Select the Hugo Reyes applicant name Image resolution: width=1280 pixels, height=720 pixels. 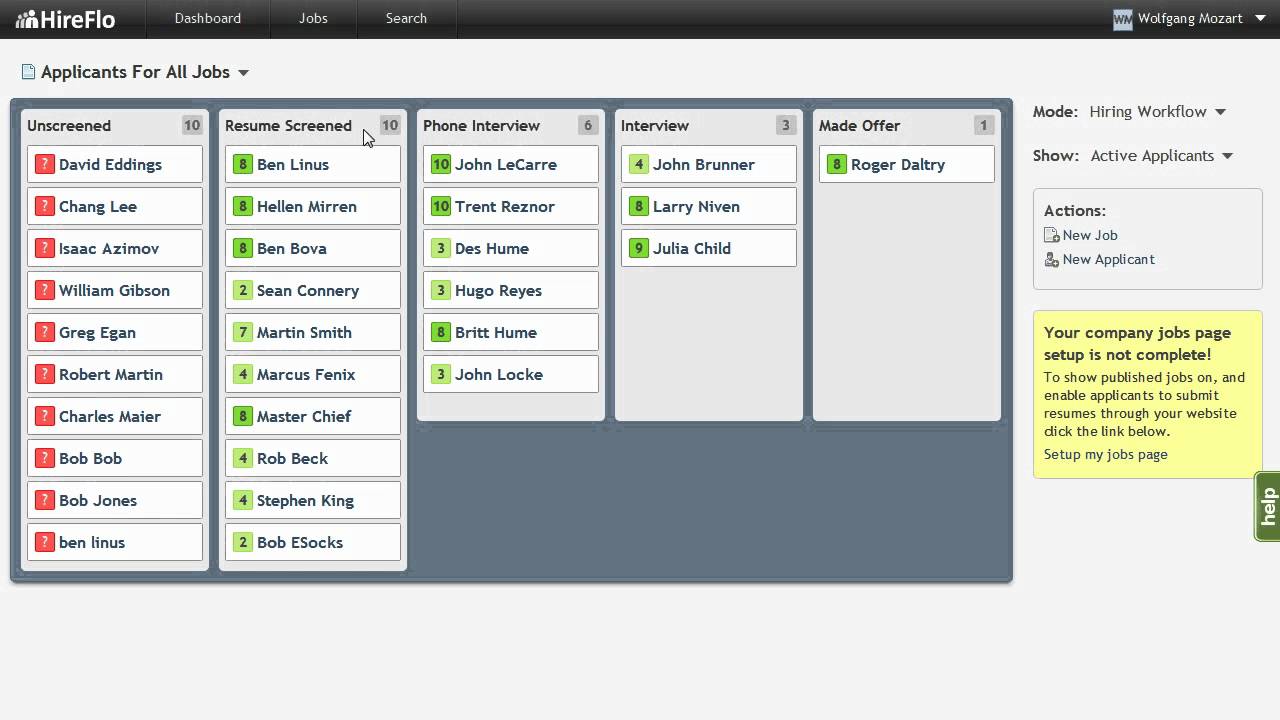(x=498, y=290)
